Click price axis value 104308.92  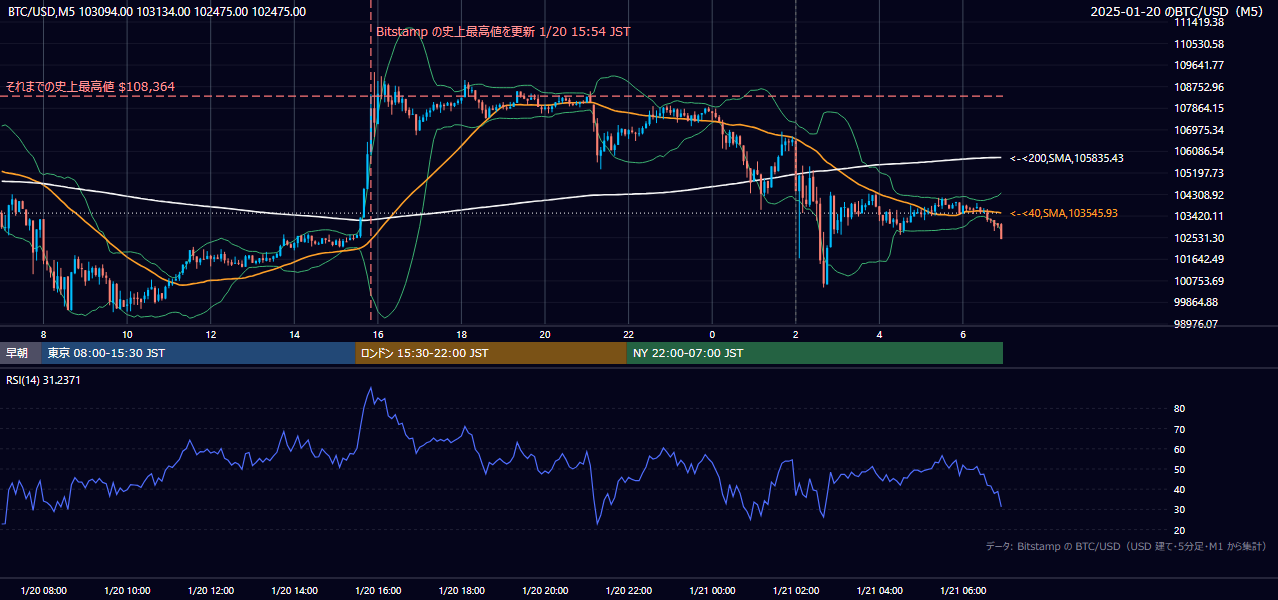(1200, 195)
